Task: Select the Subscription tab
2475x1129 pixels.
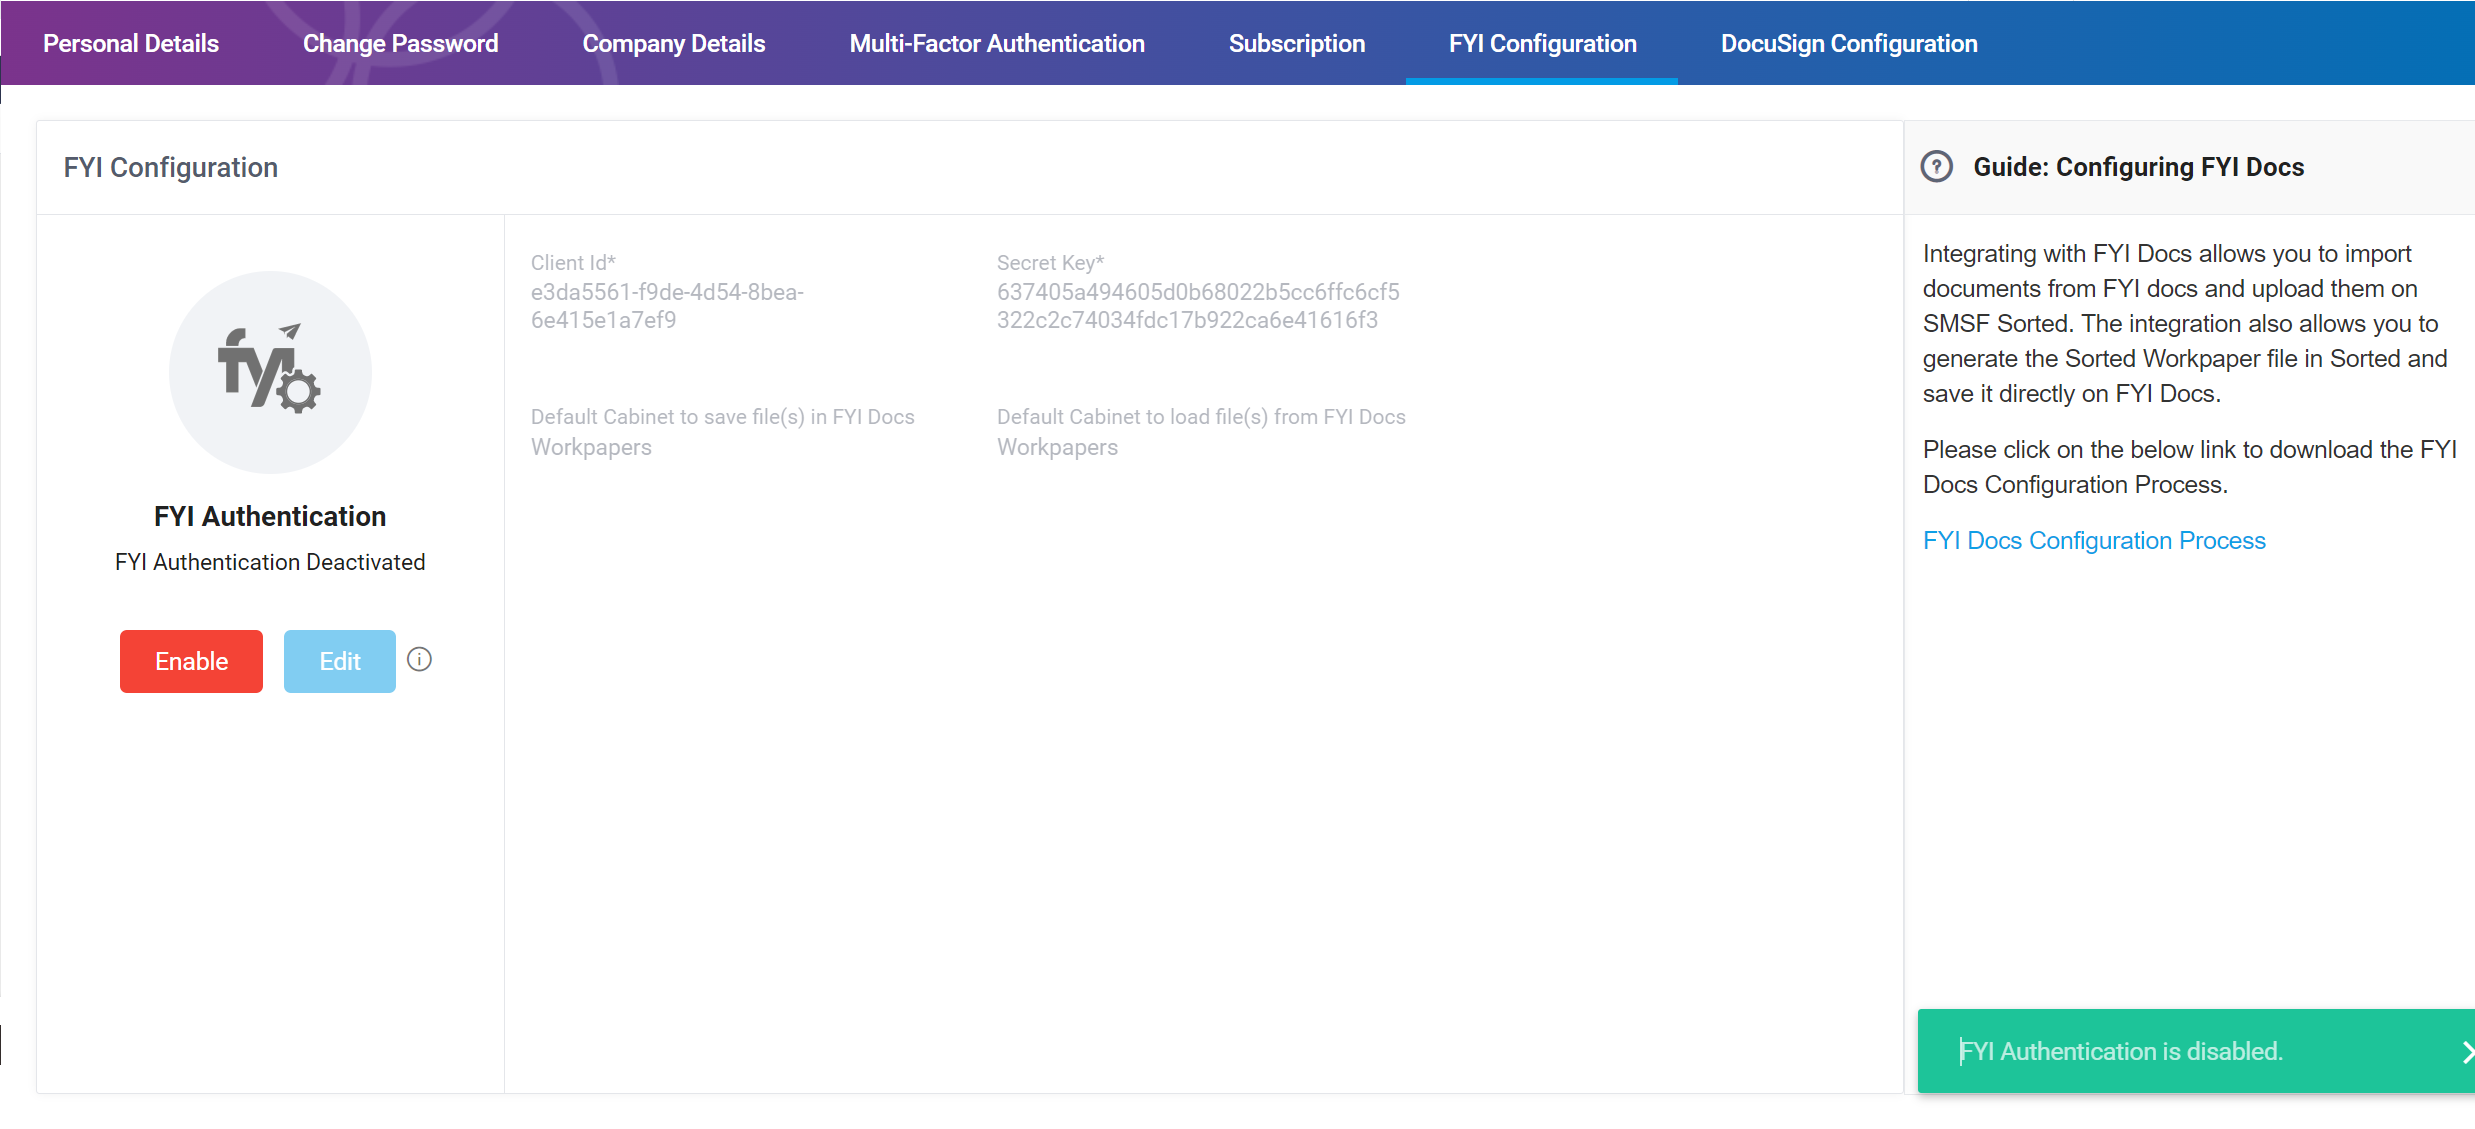Action: (1296, 44)
